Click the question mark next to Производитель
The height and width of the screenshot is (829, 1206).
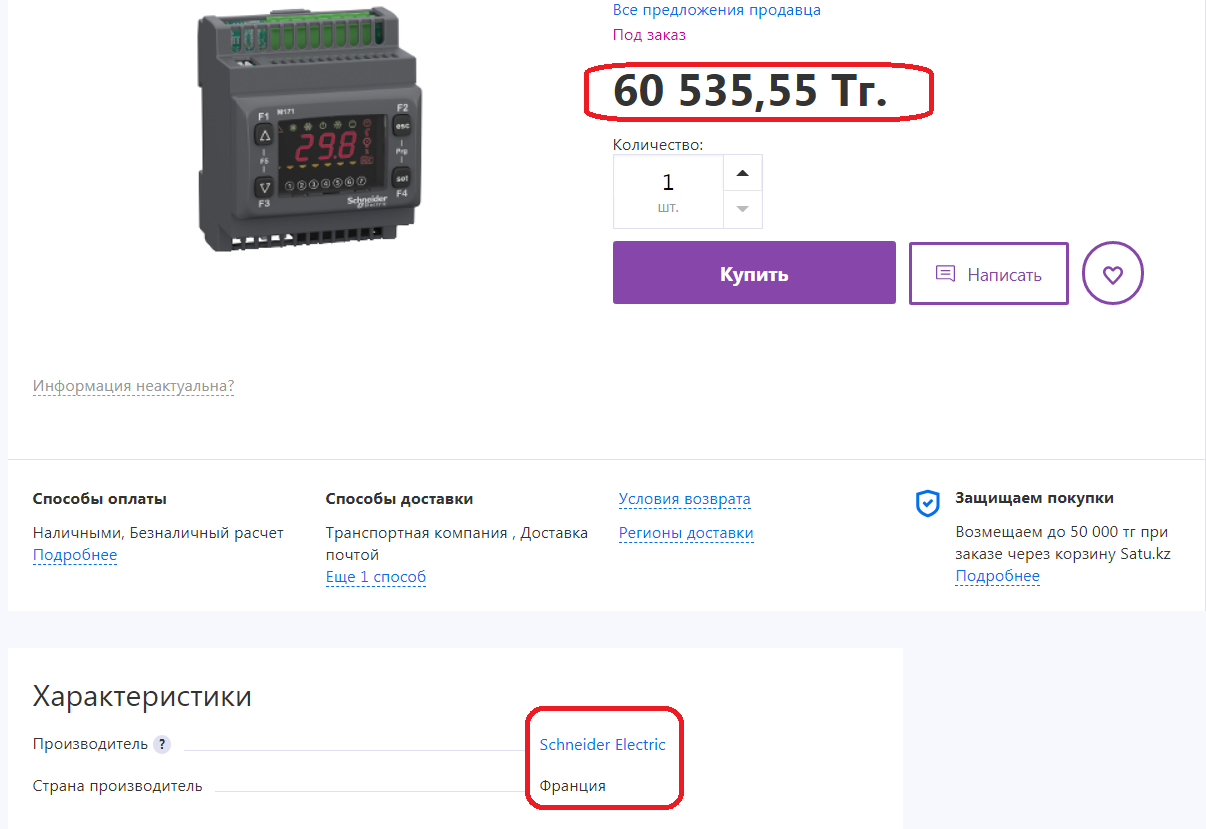162,744
